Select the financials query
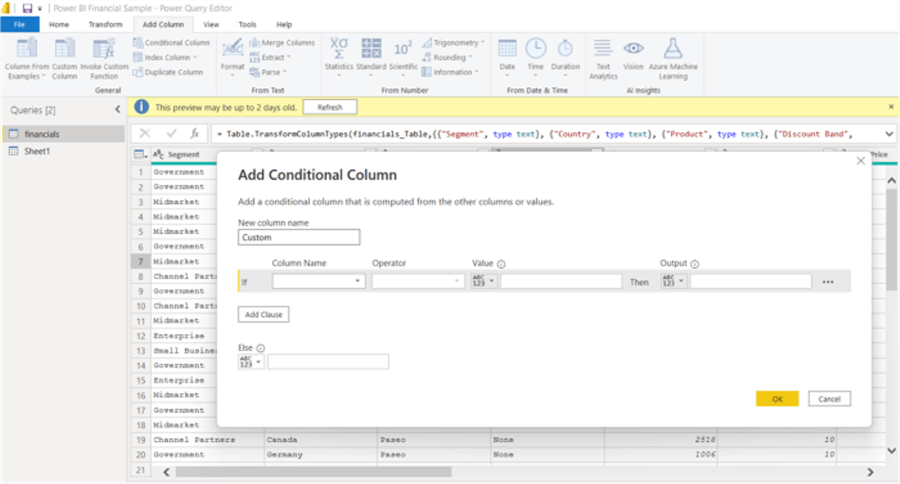Viewport: 900px width, 484px height. click(63, 134)
